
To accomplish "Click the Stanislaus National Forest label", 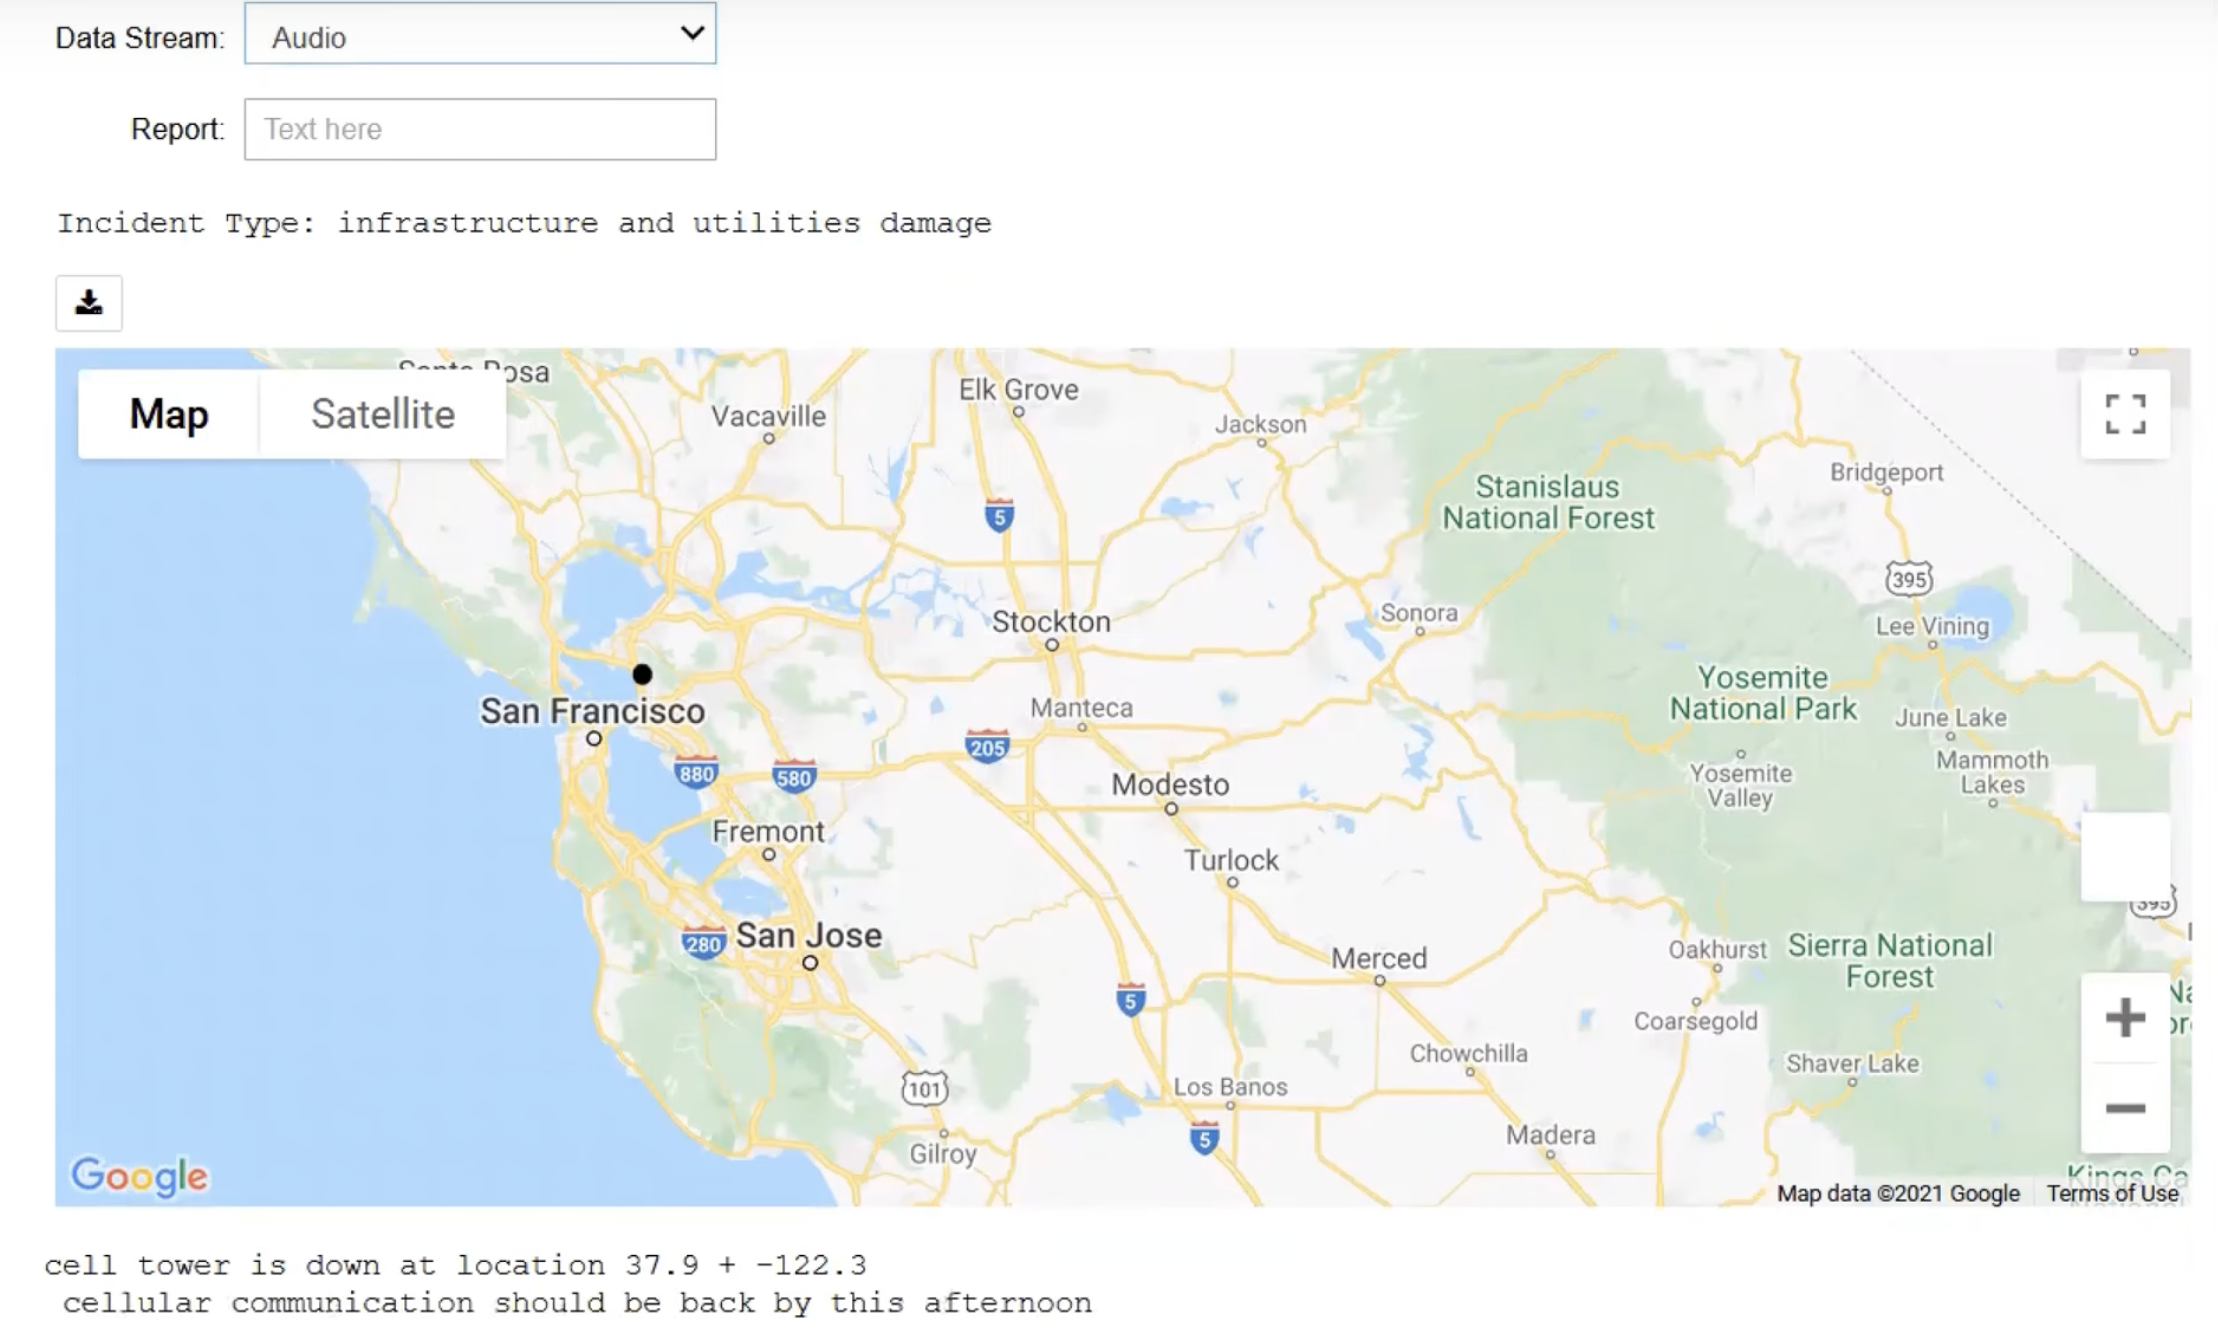I will point(1548,502).
